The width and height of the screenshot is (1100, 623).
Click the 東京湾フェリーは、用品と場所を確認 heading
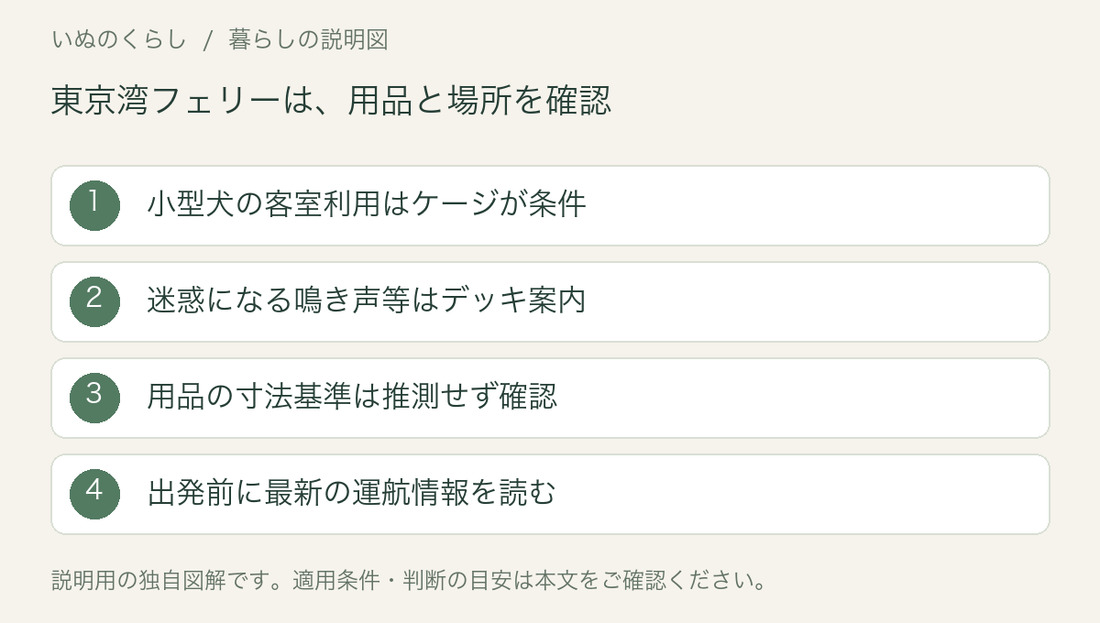tap(331, 100)
